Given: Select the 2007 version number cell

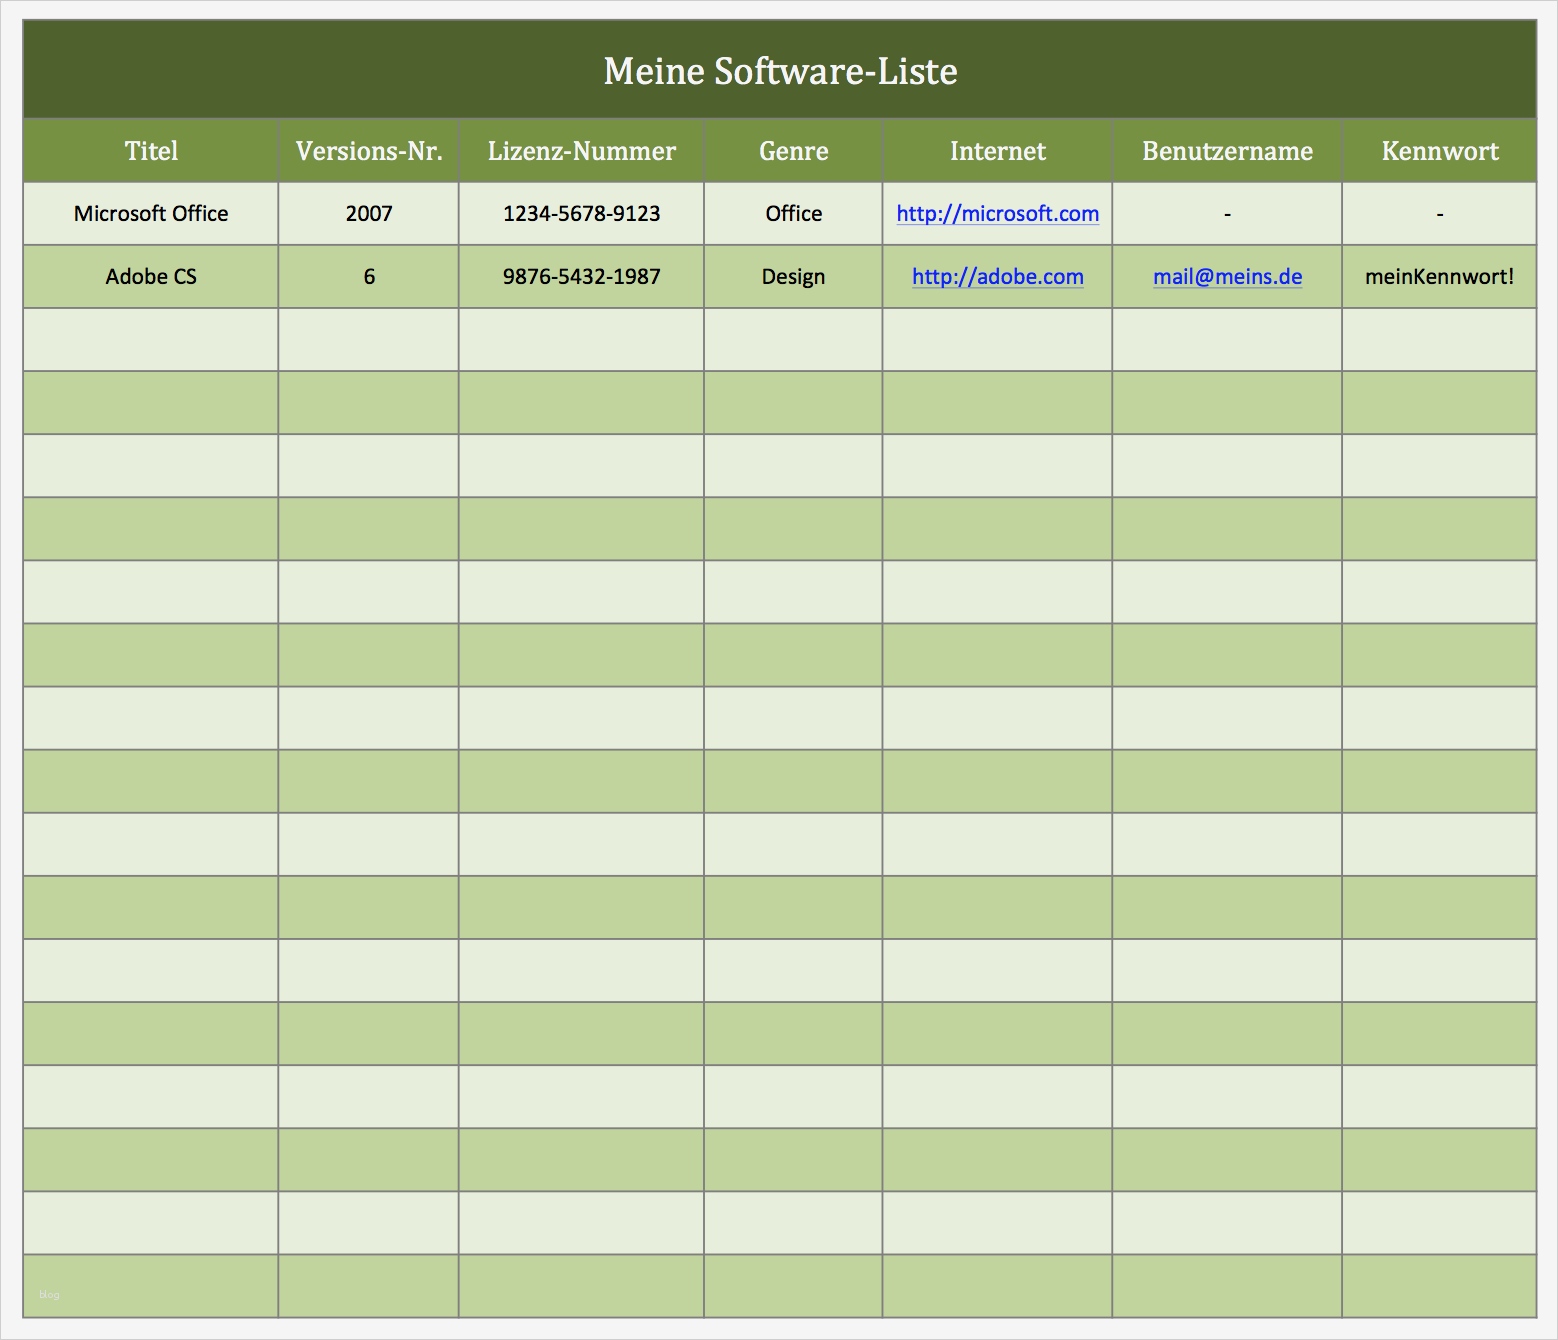Looking at the screenshot, I should click(x=368, y=213).
